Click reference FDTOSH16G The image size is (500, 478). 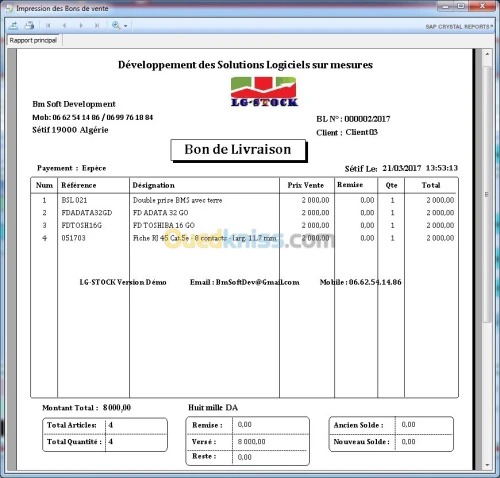coord(81,225)
